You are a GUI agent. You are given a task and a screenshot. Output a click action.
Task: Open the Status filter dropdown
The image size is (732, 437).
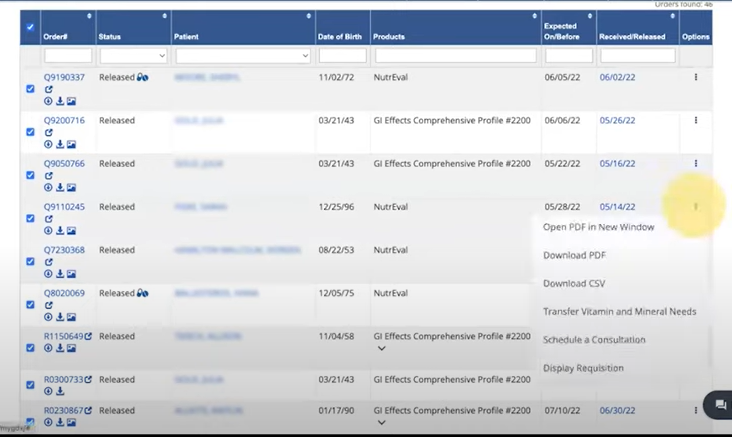pos(132,56)
